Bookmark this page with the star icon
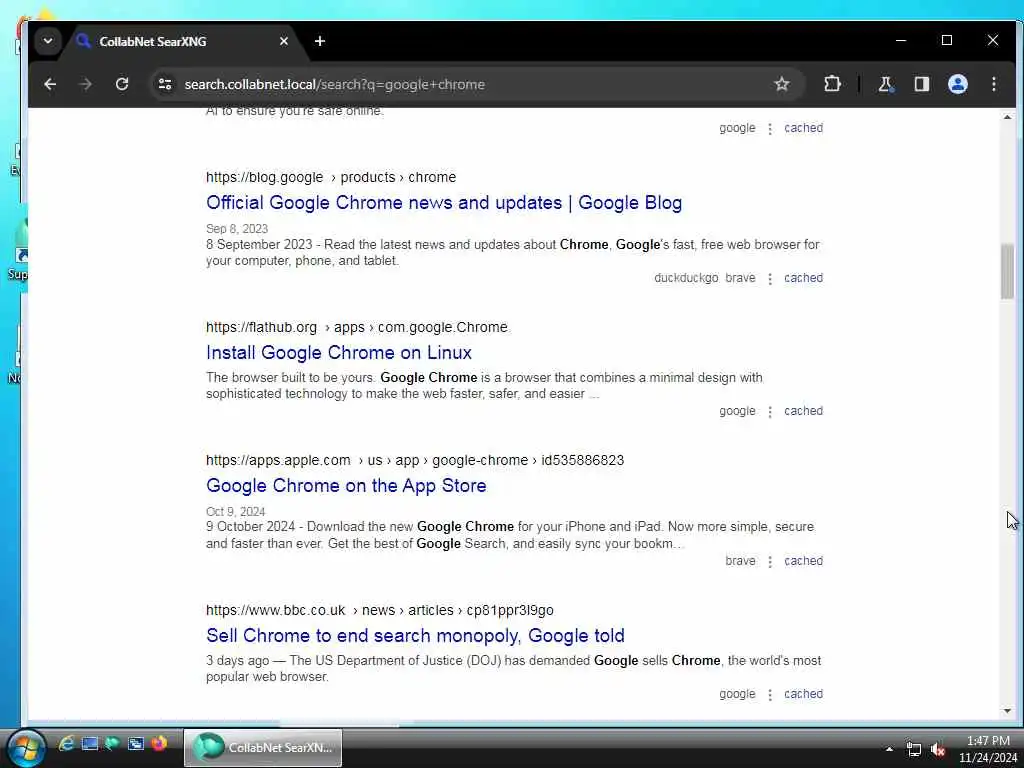The height and width of the screenshot is (768, 1024). tap(782, 84)
